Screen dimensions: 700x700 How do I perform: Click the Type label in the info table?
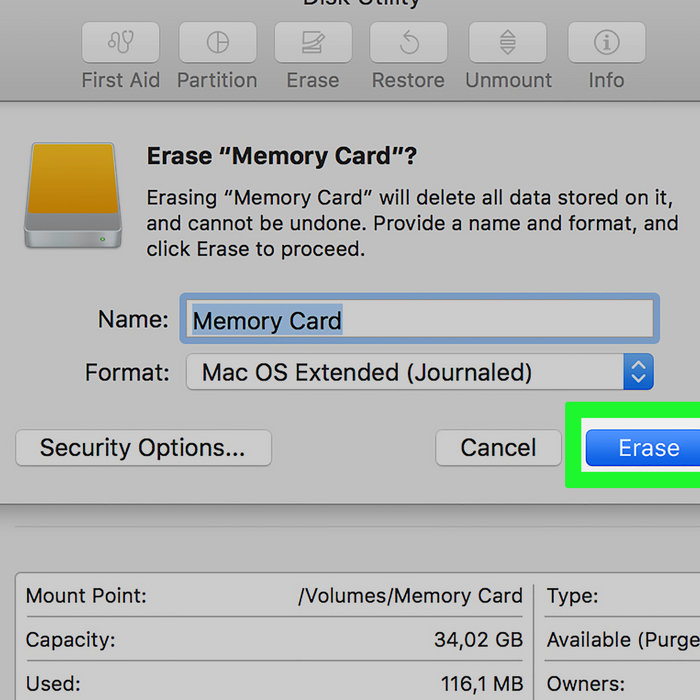click(572, 596)
